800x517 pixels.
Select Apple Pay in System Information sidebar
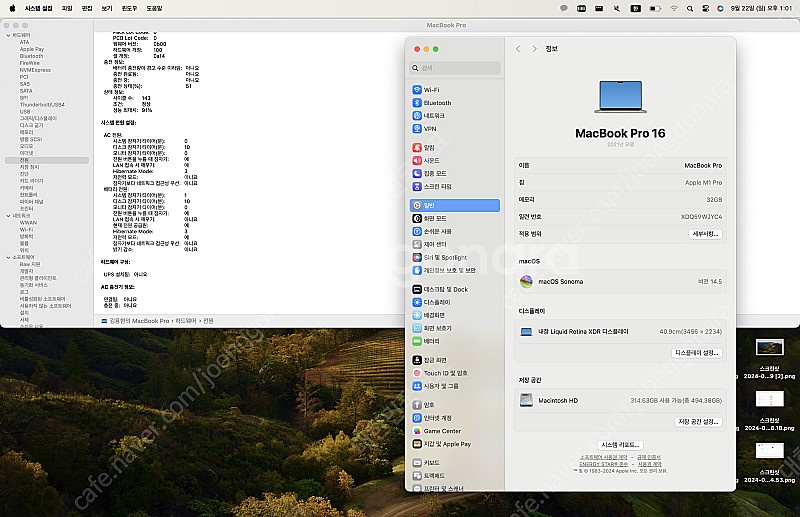click(32, 49)
